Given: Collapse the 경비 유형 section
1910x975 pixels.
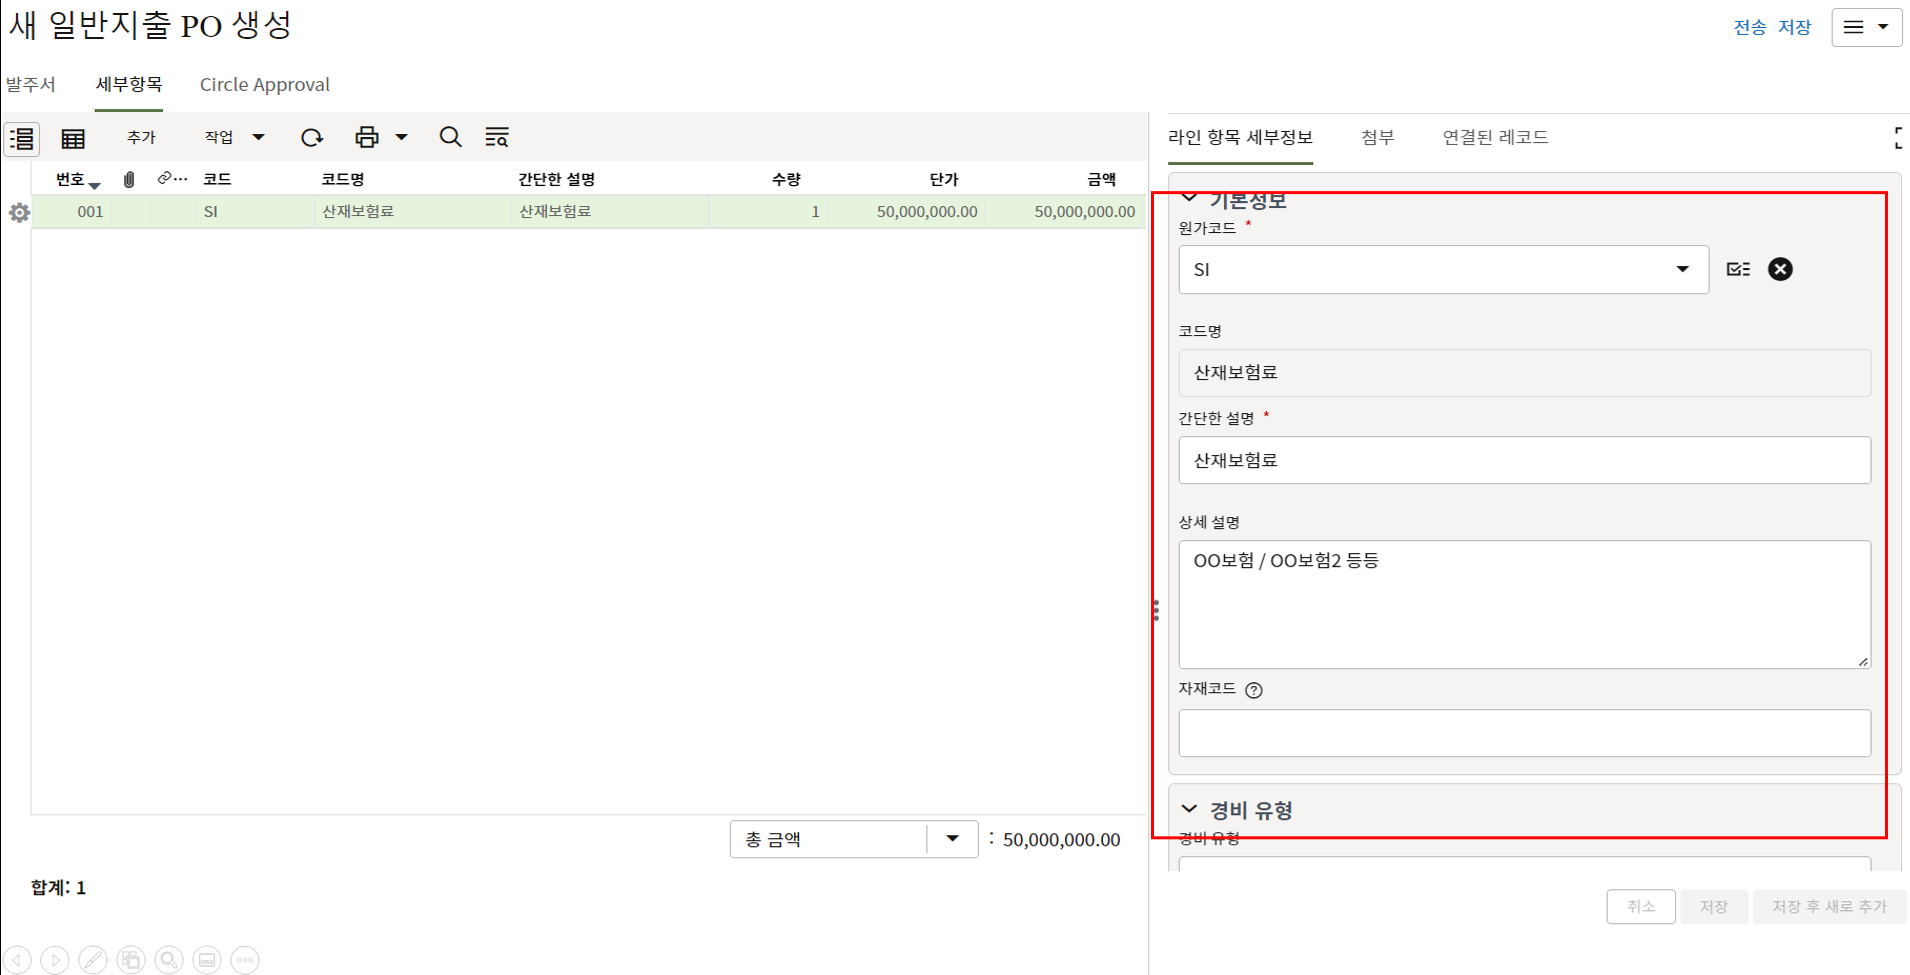Looking at the screenshot, I should 1189,809.
